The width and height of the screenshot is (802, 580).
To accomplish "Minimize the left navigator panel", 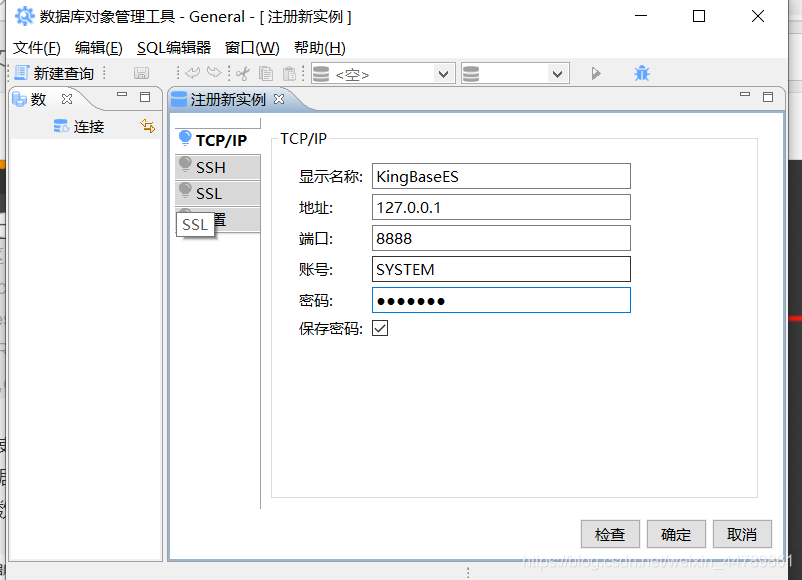I will click(x=122, y=95).
